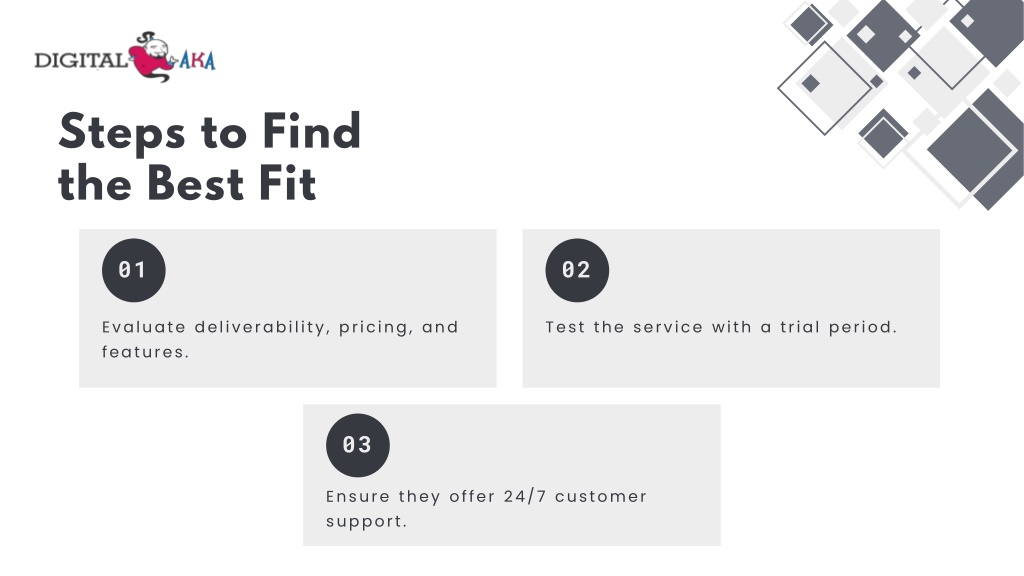
Task: Click the 'Test the service with a trial period' text
Action: pos(721,327)
